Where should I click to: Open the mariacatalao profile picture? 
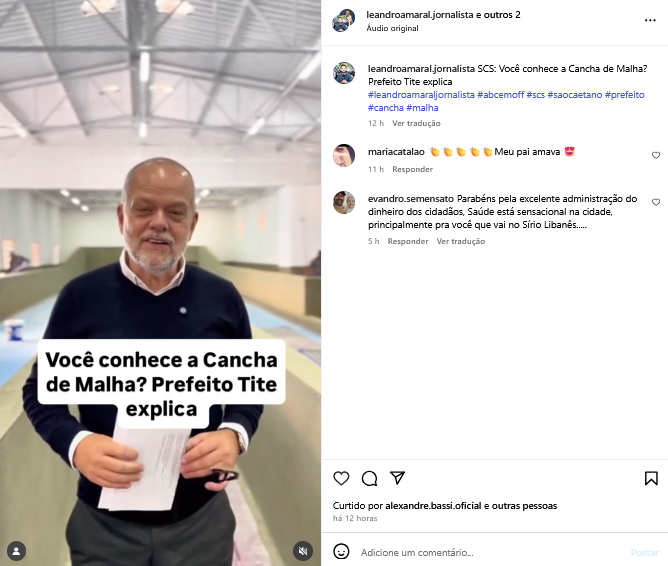click(x=344, y=155)
